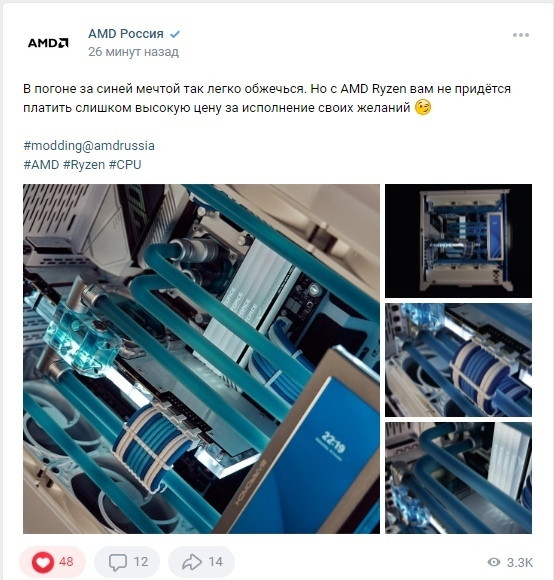
Task: Open the AMD logo avatar
Action: point(48,43)
